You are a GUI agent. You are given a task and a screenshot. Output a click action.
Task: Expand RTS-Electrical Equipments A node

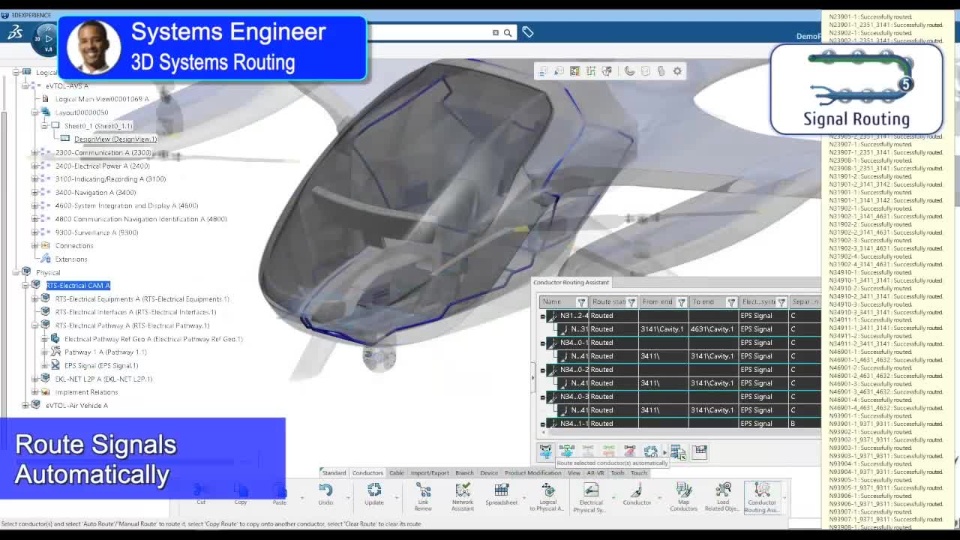pyautogui.click(x=35, y=299)
